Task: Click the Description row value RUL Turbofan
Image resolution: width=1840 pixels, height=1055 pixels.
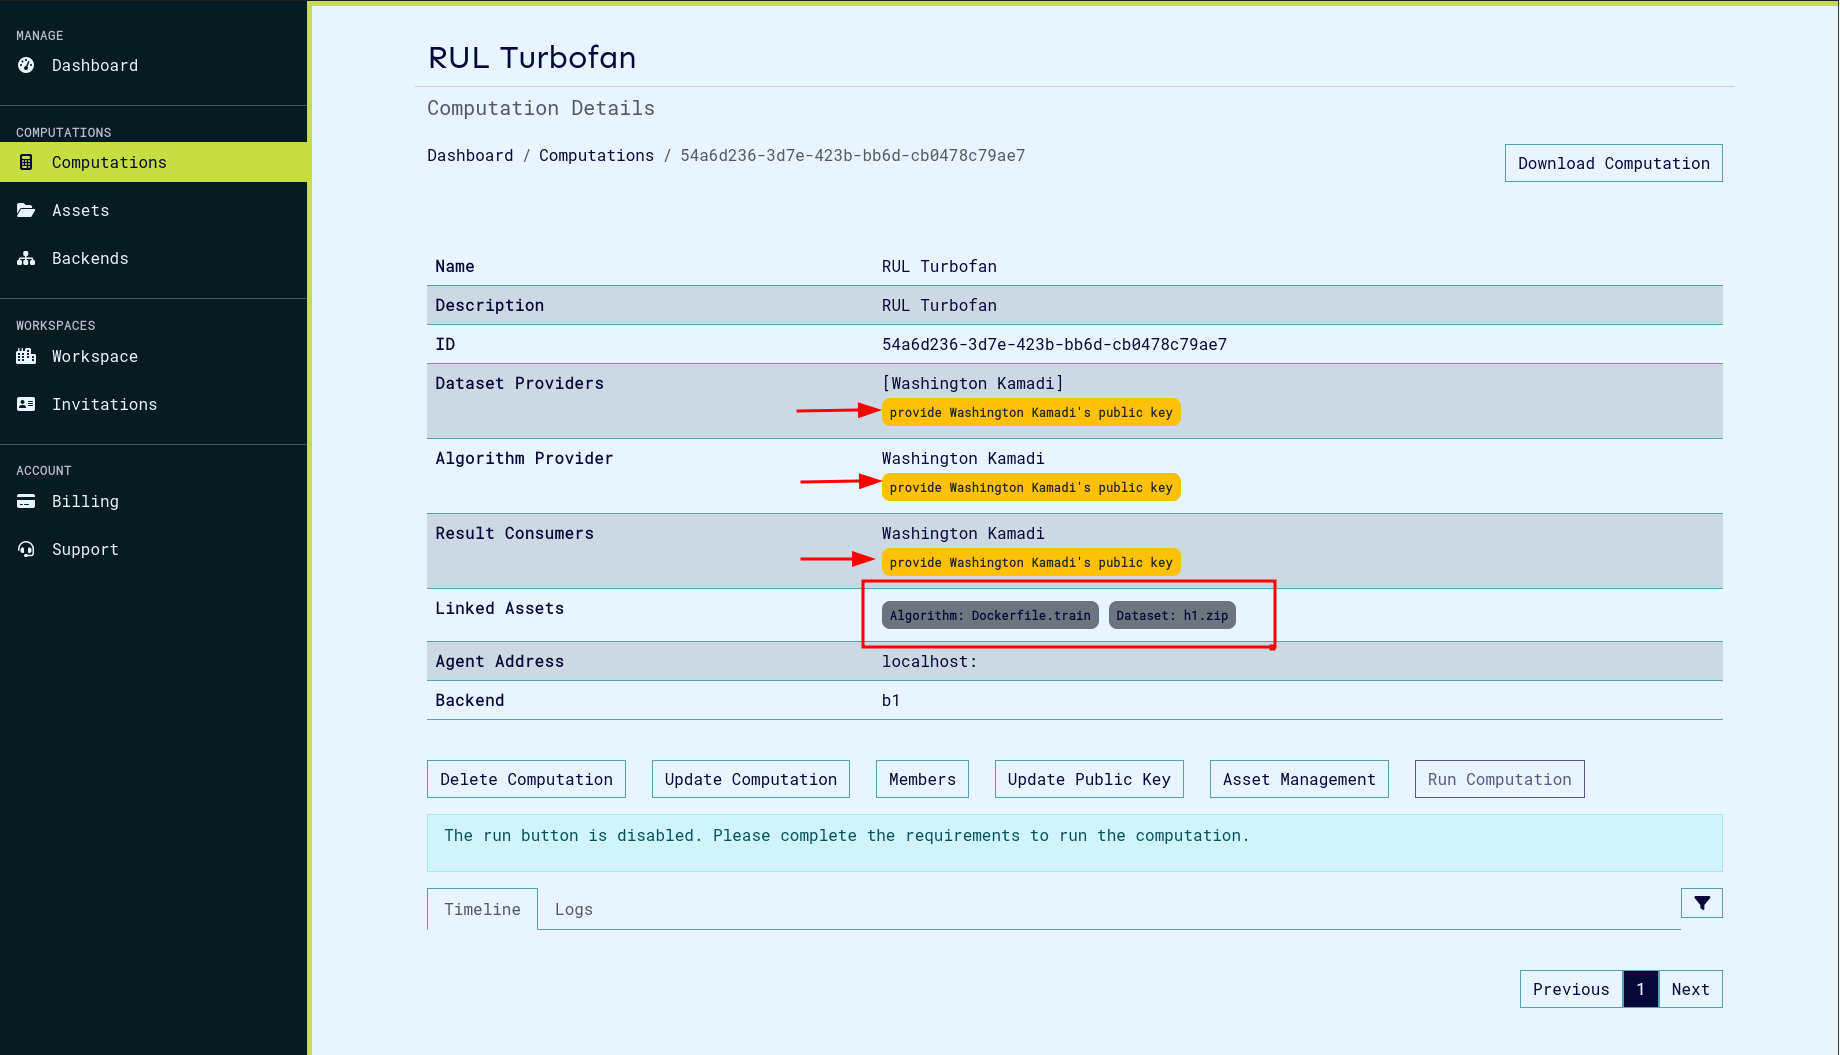Action: (x=939, y=305)
